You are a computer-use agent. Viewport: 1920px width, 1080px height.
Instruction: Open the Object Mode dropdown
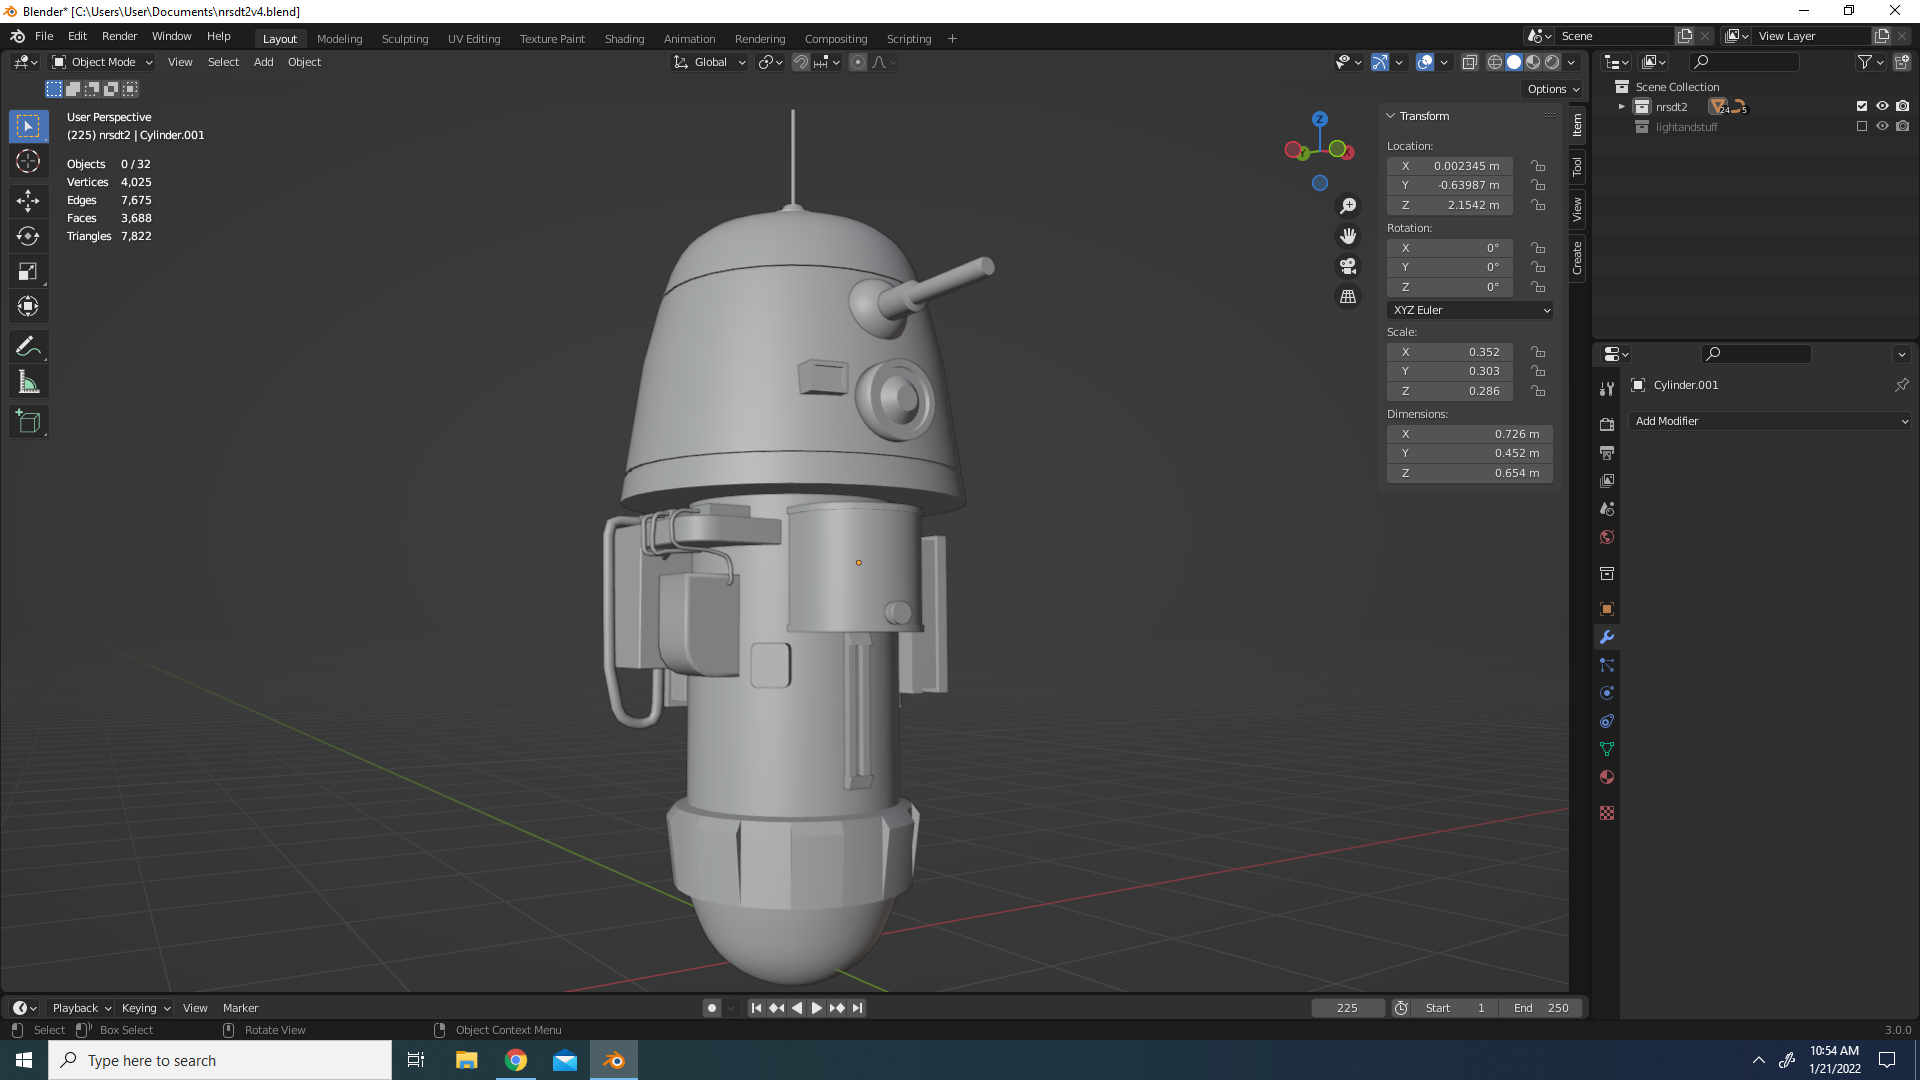(102, 62)
